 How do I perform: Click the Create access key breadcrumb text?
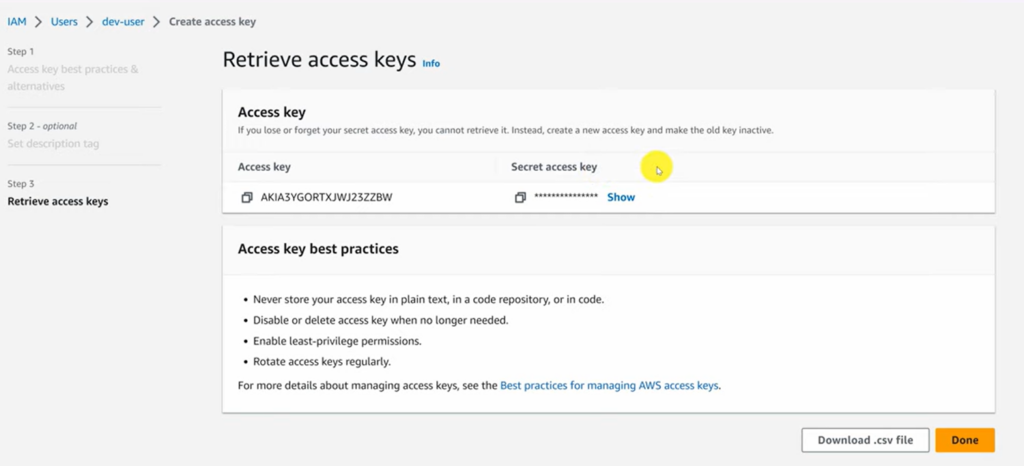coord(212,22)
